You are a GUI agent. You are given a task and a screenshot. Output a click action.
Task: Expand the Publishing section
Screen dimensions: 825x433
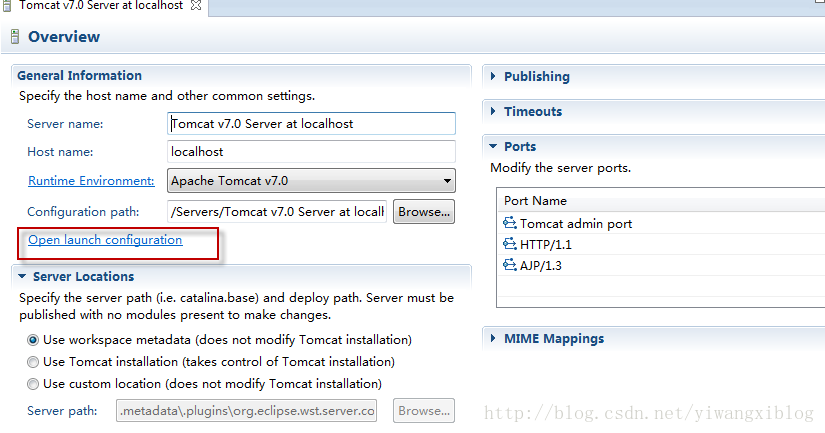(493, 76)
